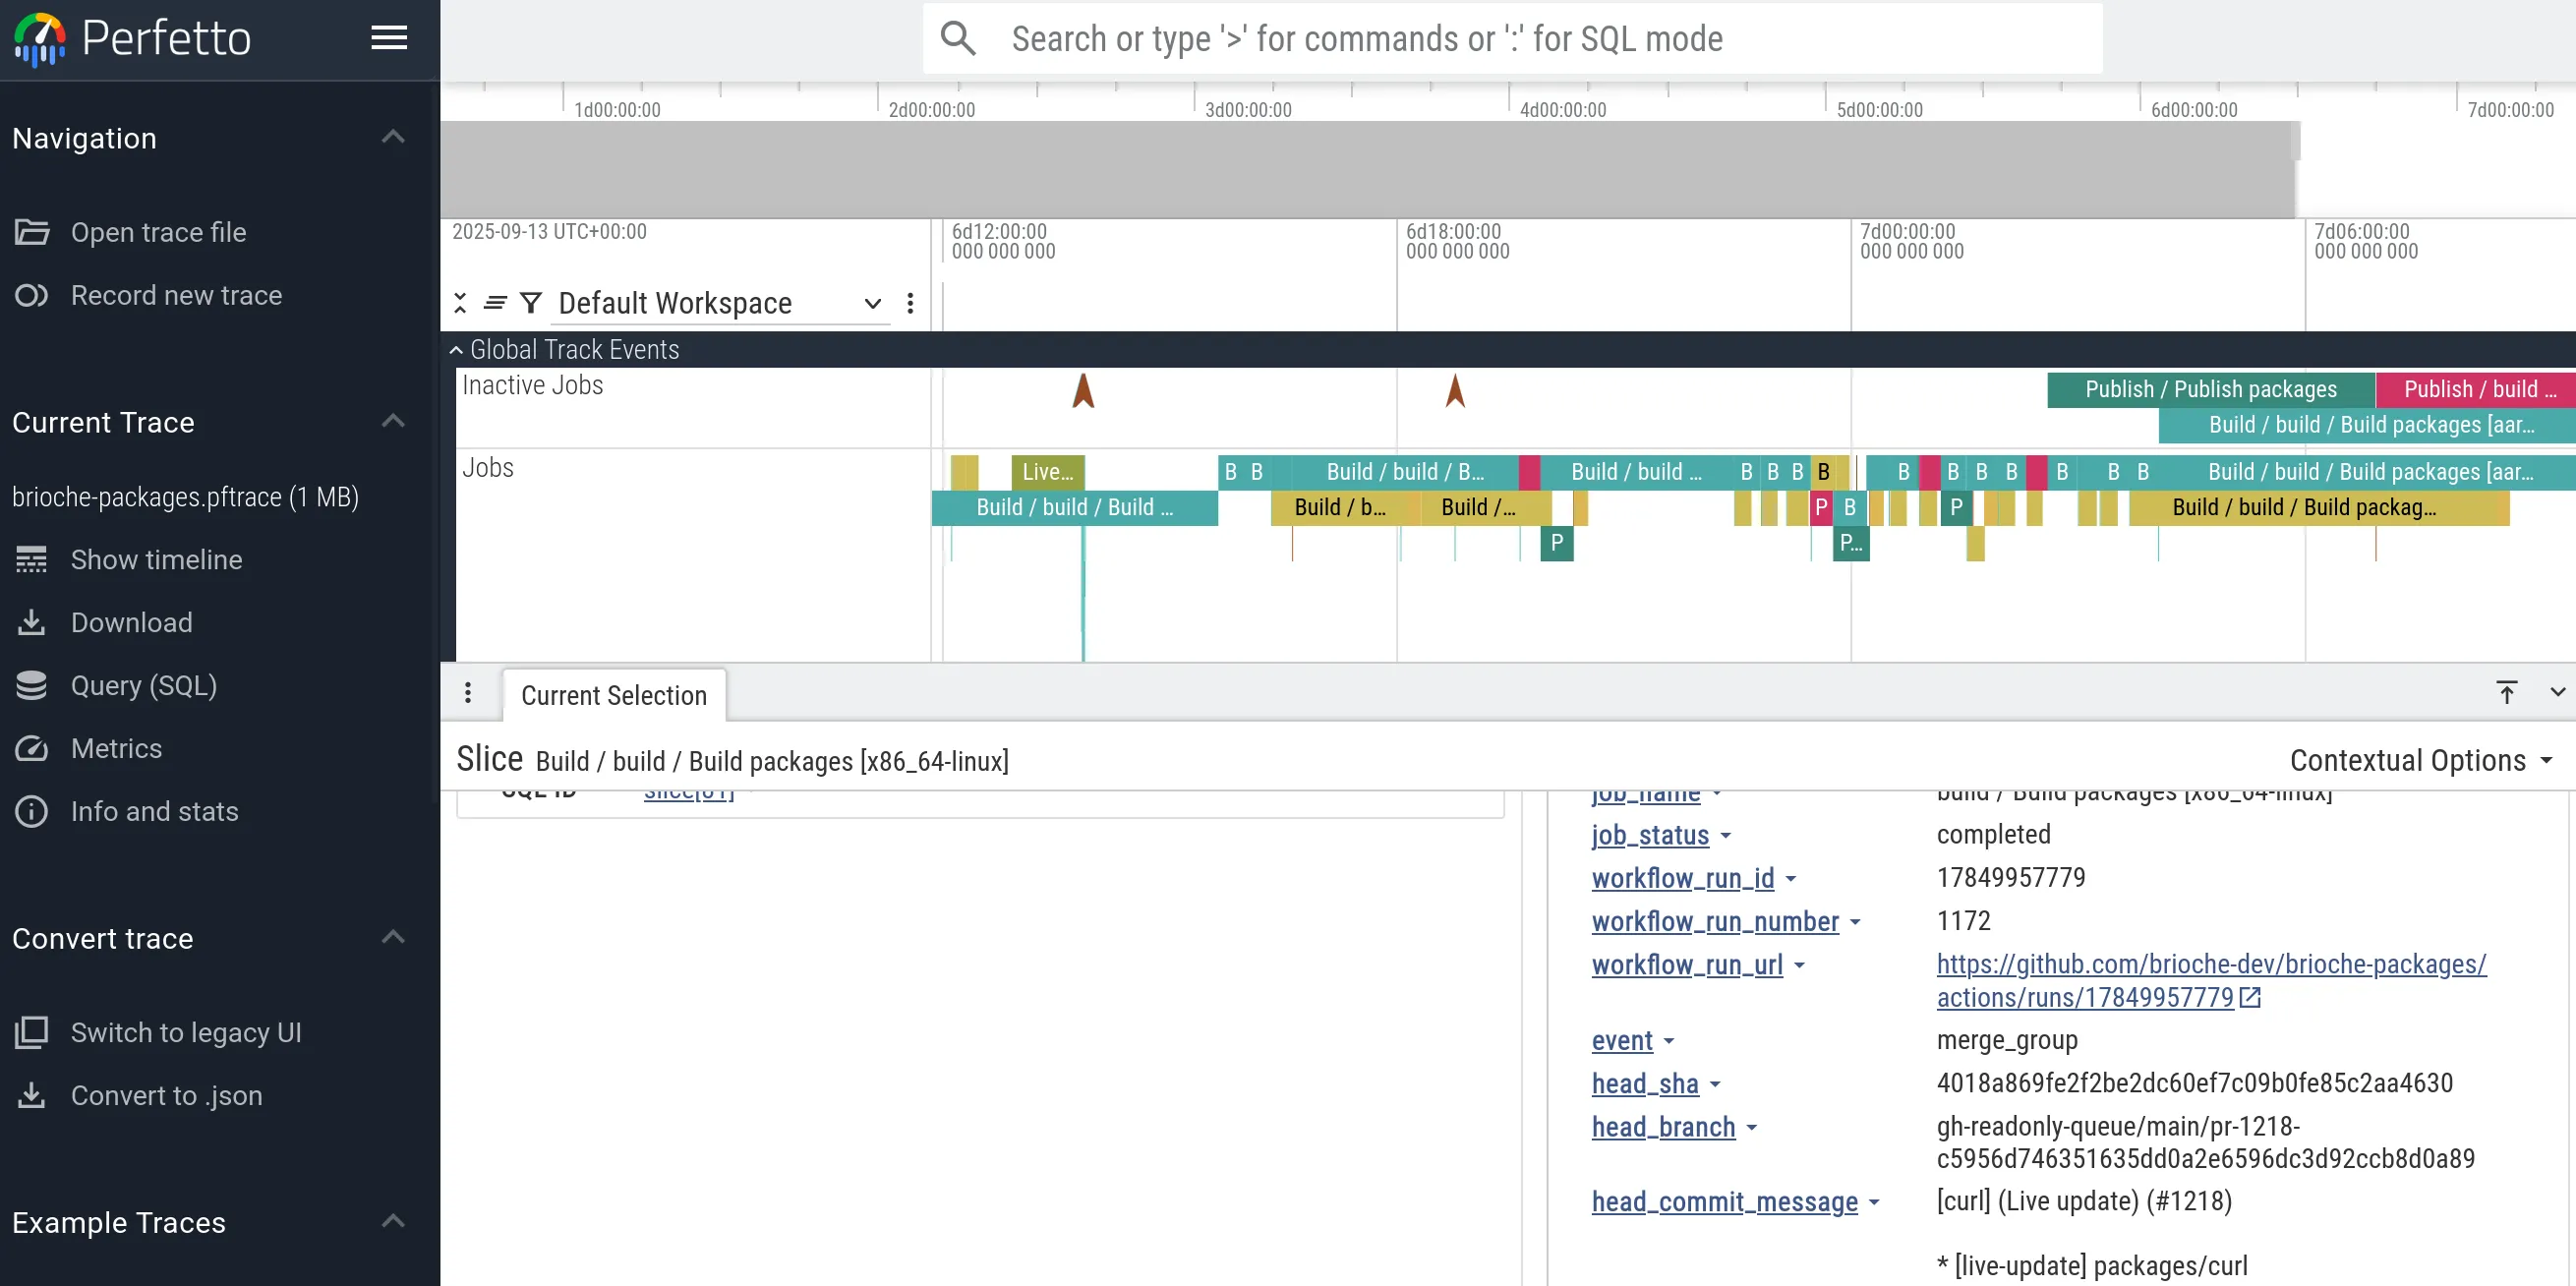This screenshot has height=1286, width=2576.
Task: Click the Record new trace icon
Action: click(x=32, y=295)
